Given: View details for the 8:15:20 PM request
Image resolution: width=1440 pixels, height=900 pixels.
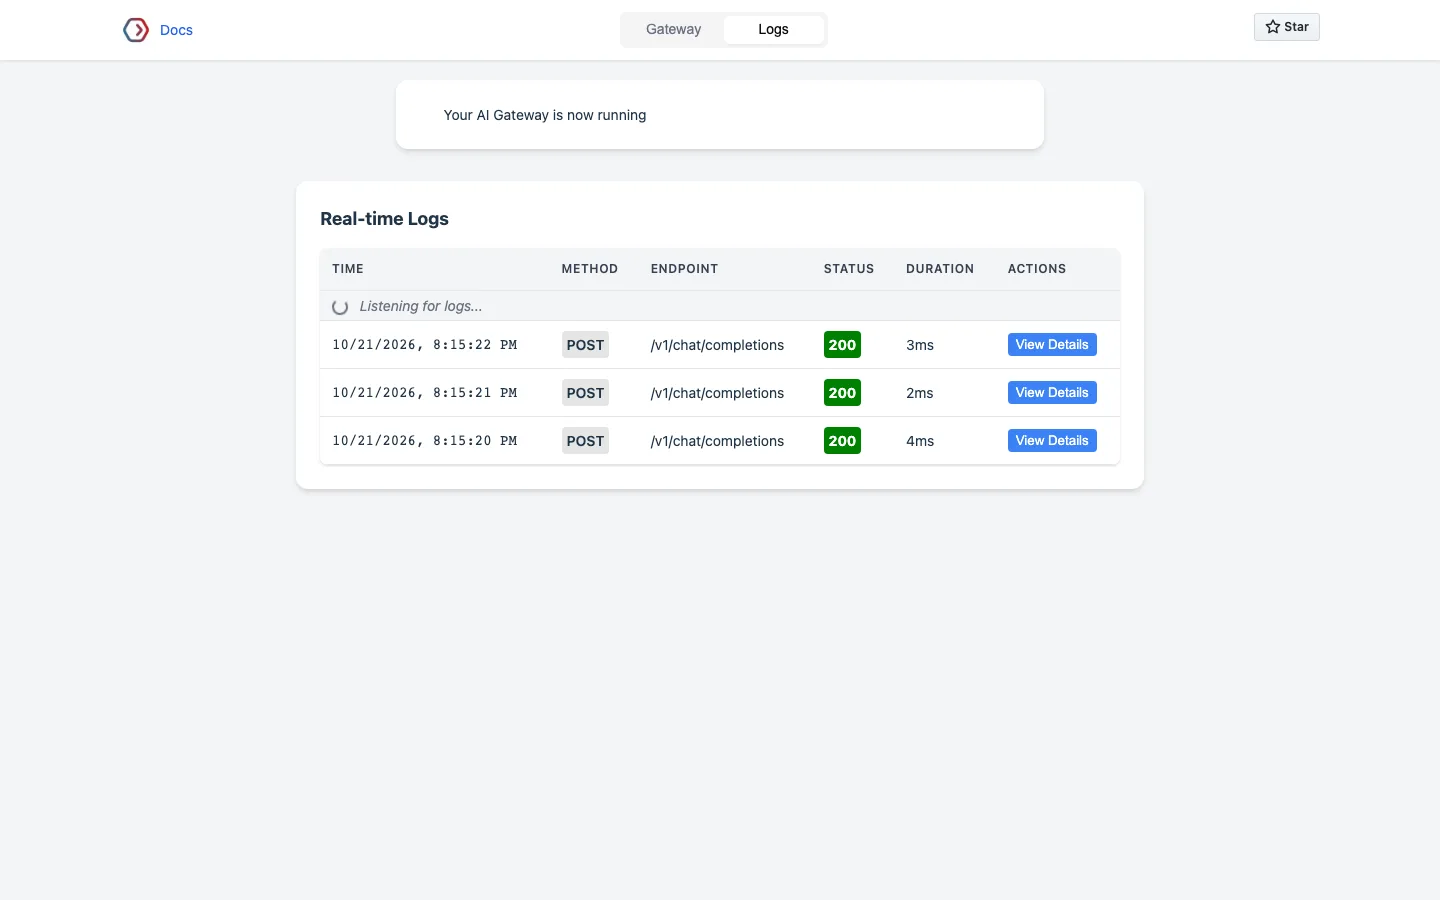Looking at the screenshot, I should coord(1052,441).
